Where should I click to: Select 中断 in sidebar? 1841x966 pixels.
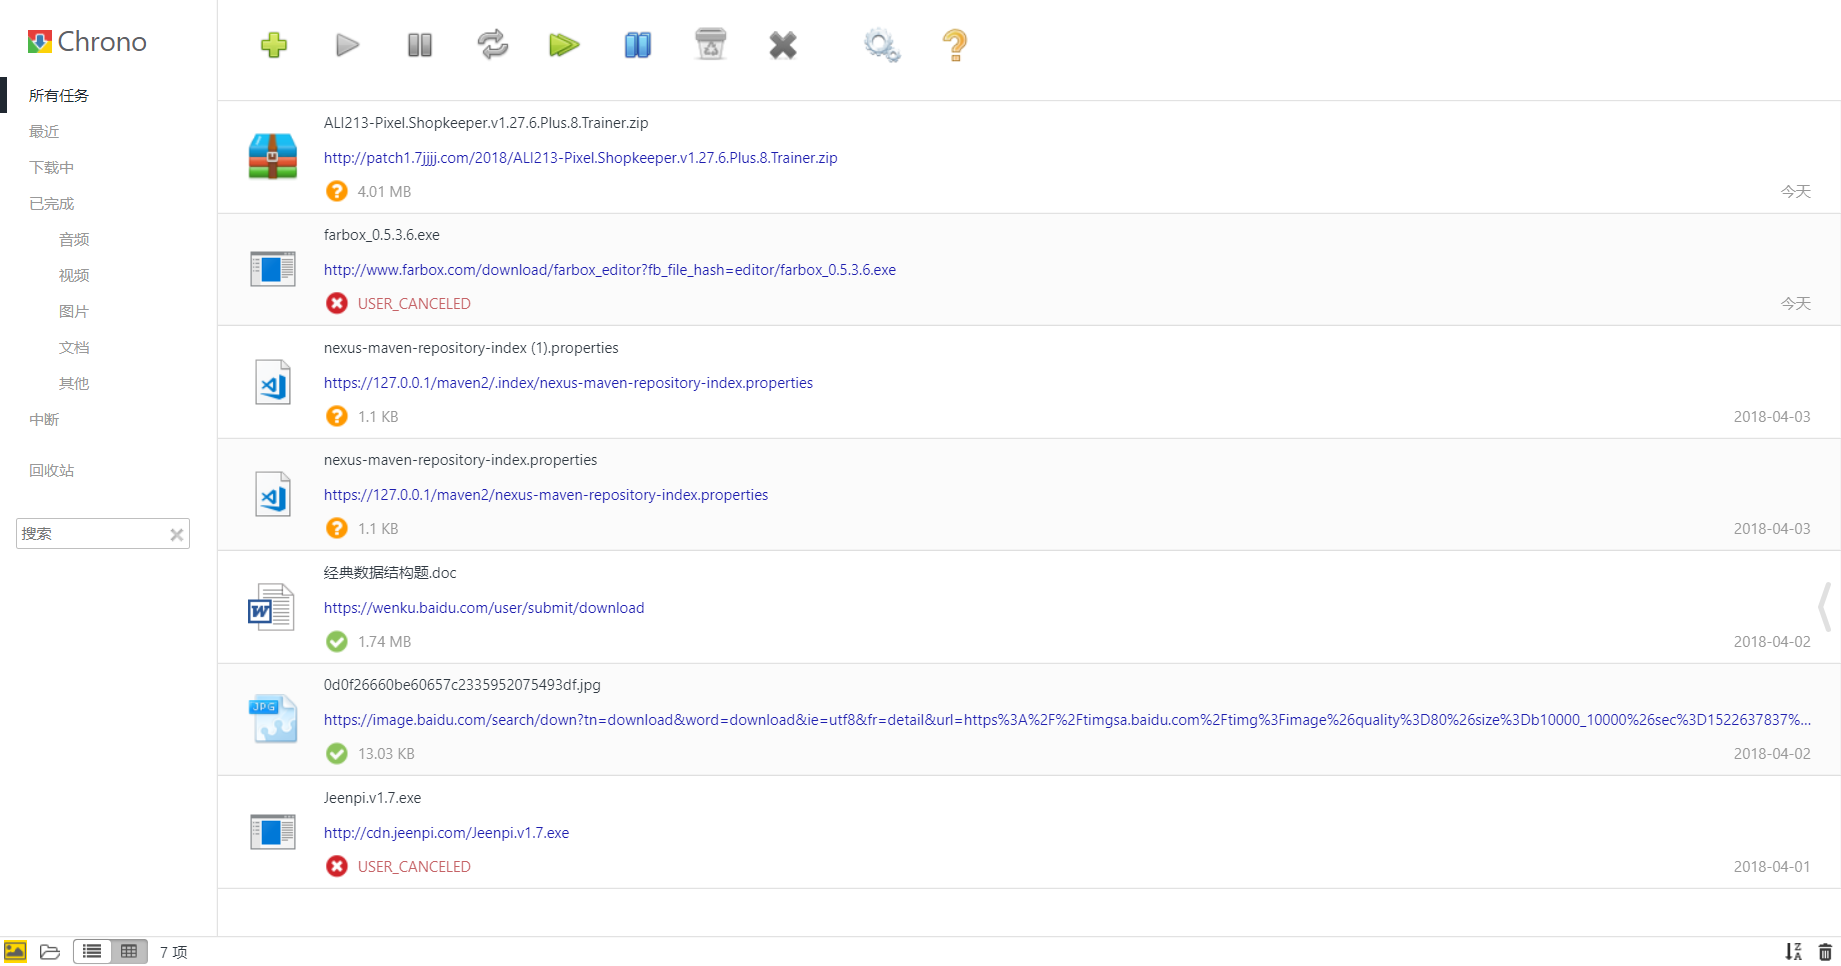[44, 420]
